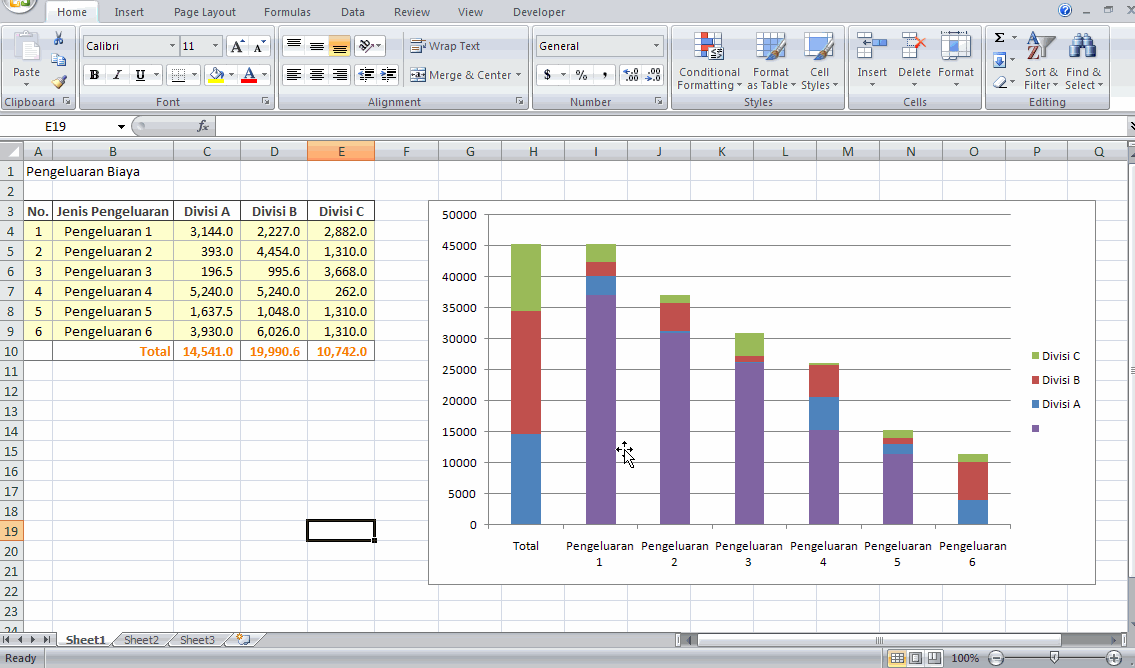This screenshot has height=668, width=1135.
Task: Open the font color dropdown arrow
Action: pos(265,75)
